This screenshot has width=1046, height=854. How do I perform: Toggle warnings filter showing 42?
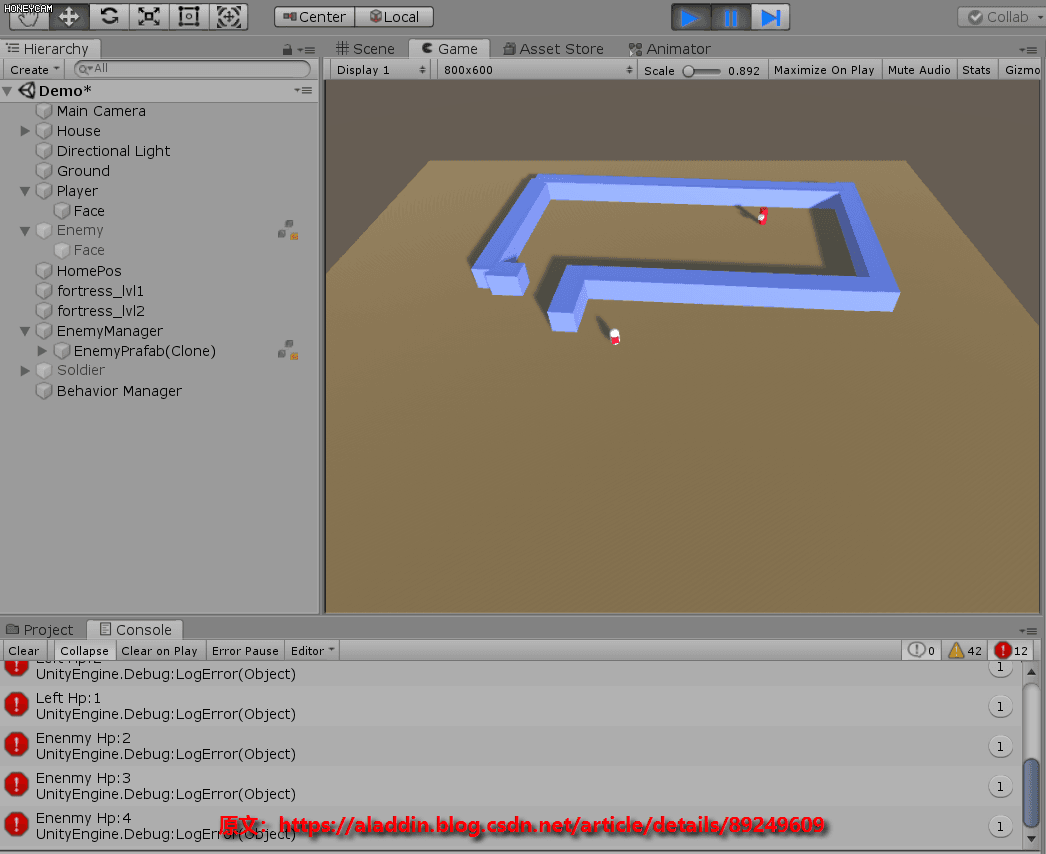[965, 651]
